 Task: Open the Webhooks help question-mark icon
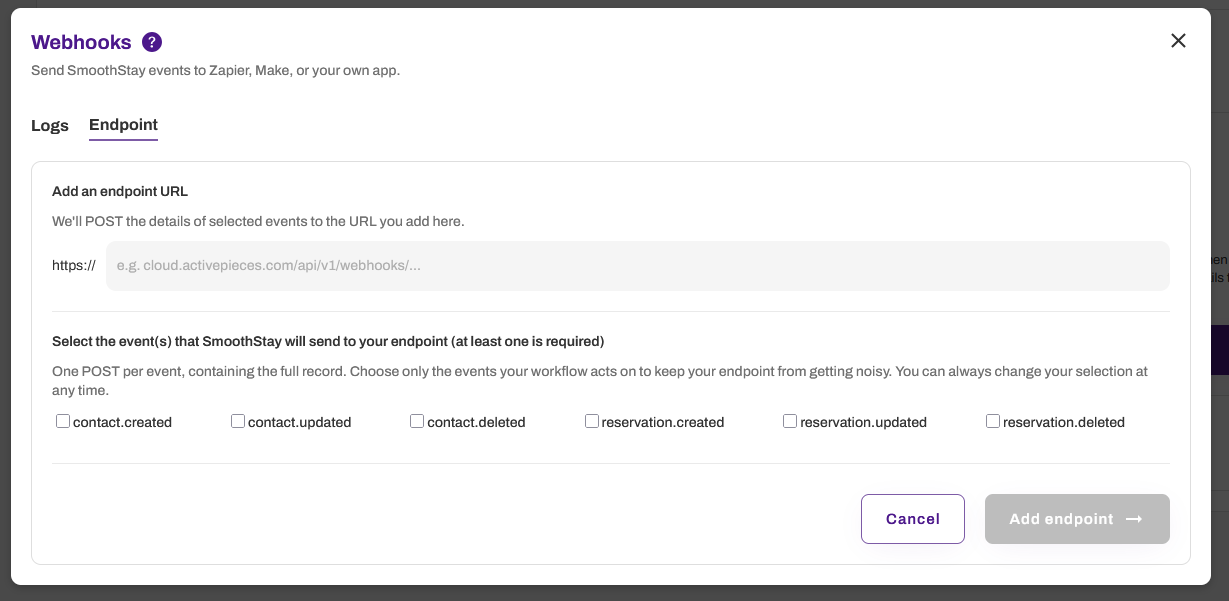[152, 42]
